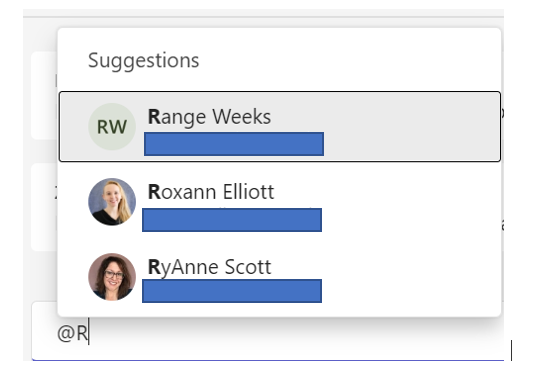This screenshot has width=548, height=375.
Task: Focus the message box containing @R
Action: (268, 332)
